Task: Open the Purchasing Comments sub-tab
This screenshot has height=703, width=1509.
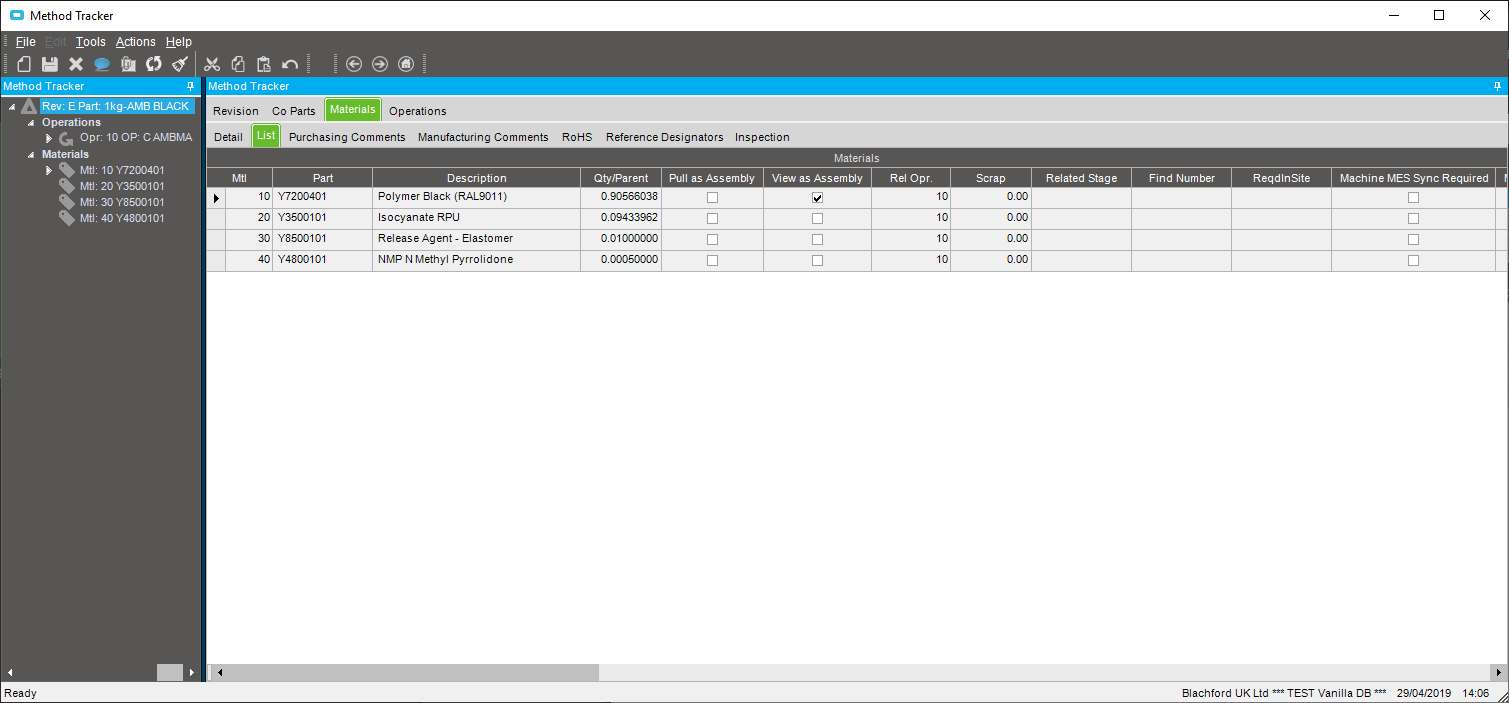Action: click(x=347, y=137)
